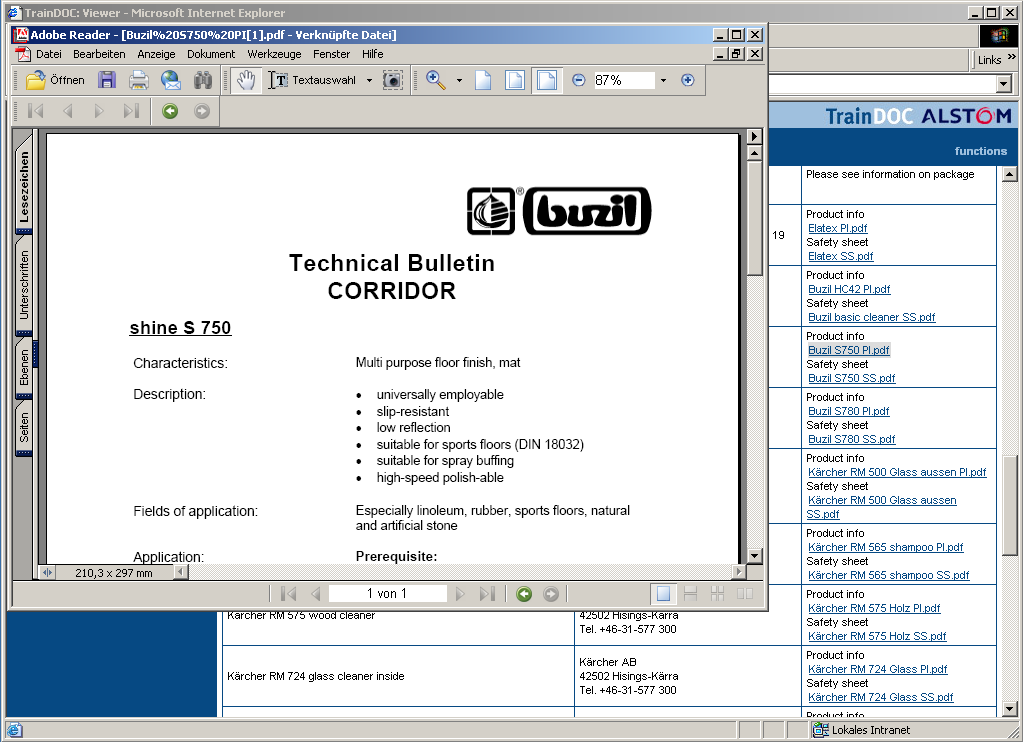Click the PDF horizontal scrollbar track
This screenshot has width=1023, height=742.
tap(459, 572)
